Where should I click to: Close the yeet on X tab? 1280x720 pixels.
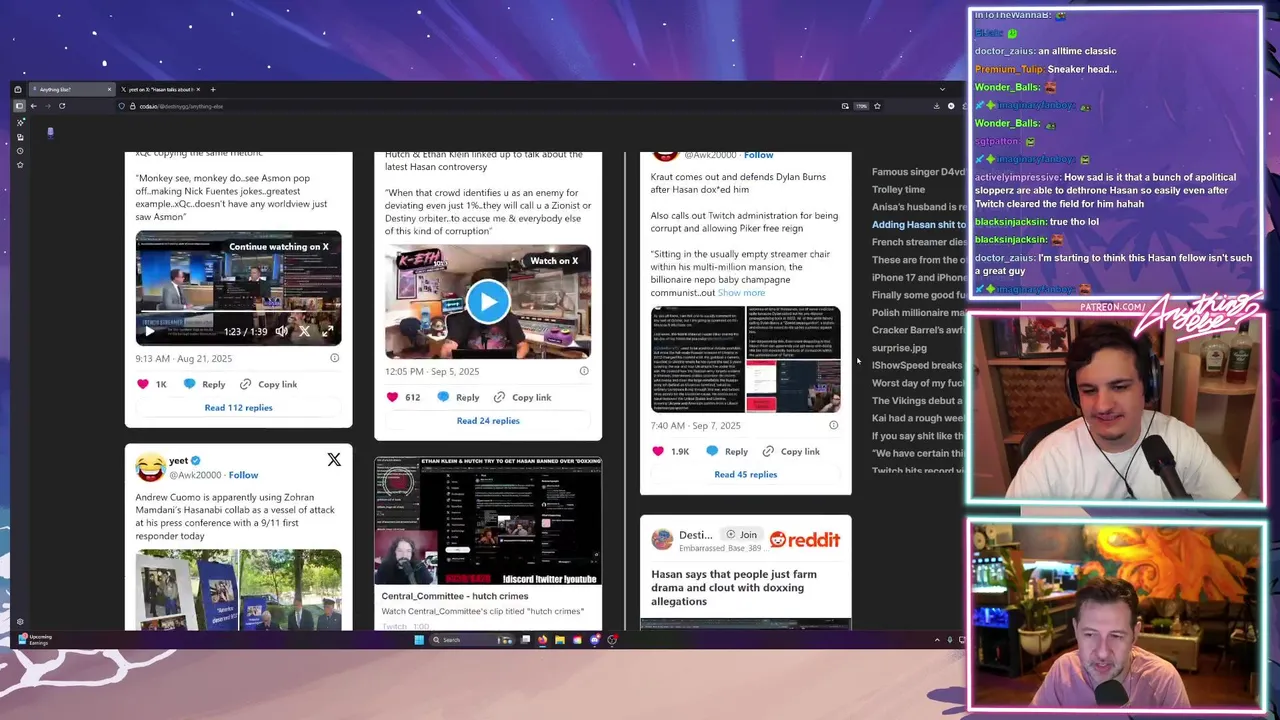(199, 89)
